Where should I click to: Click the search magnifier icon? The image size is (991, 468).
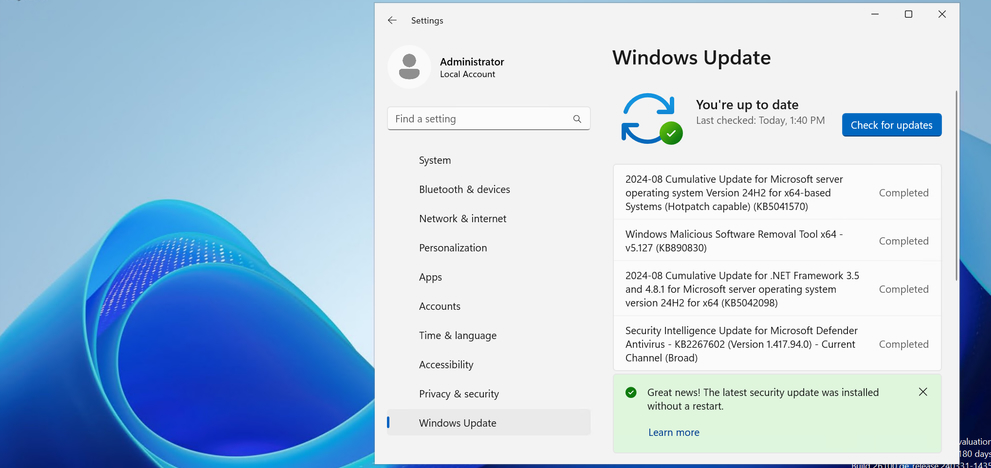pos(577,119)
